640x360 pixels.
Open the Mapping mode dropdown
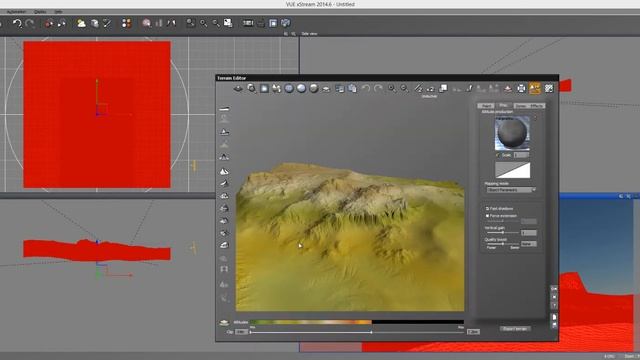pos(511,190)
